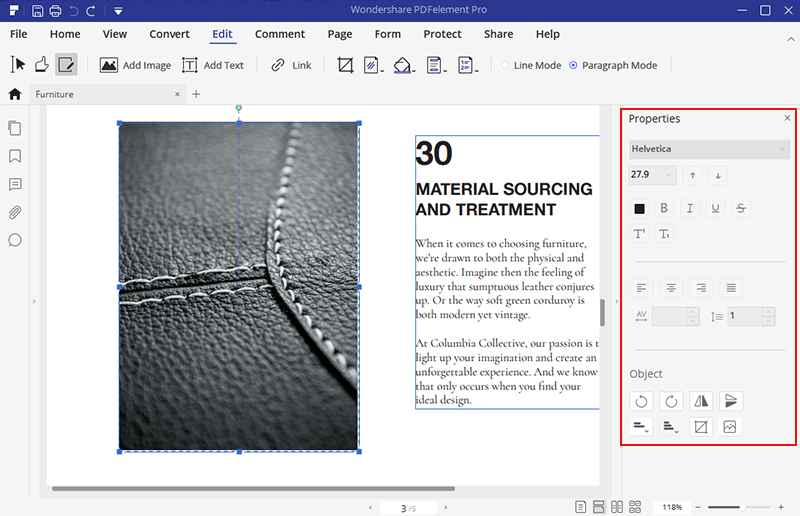The image size is (800, 516).
Task: Expand the Helvetica font dropdown
Action: 782,149
